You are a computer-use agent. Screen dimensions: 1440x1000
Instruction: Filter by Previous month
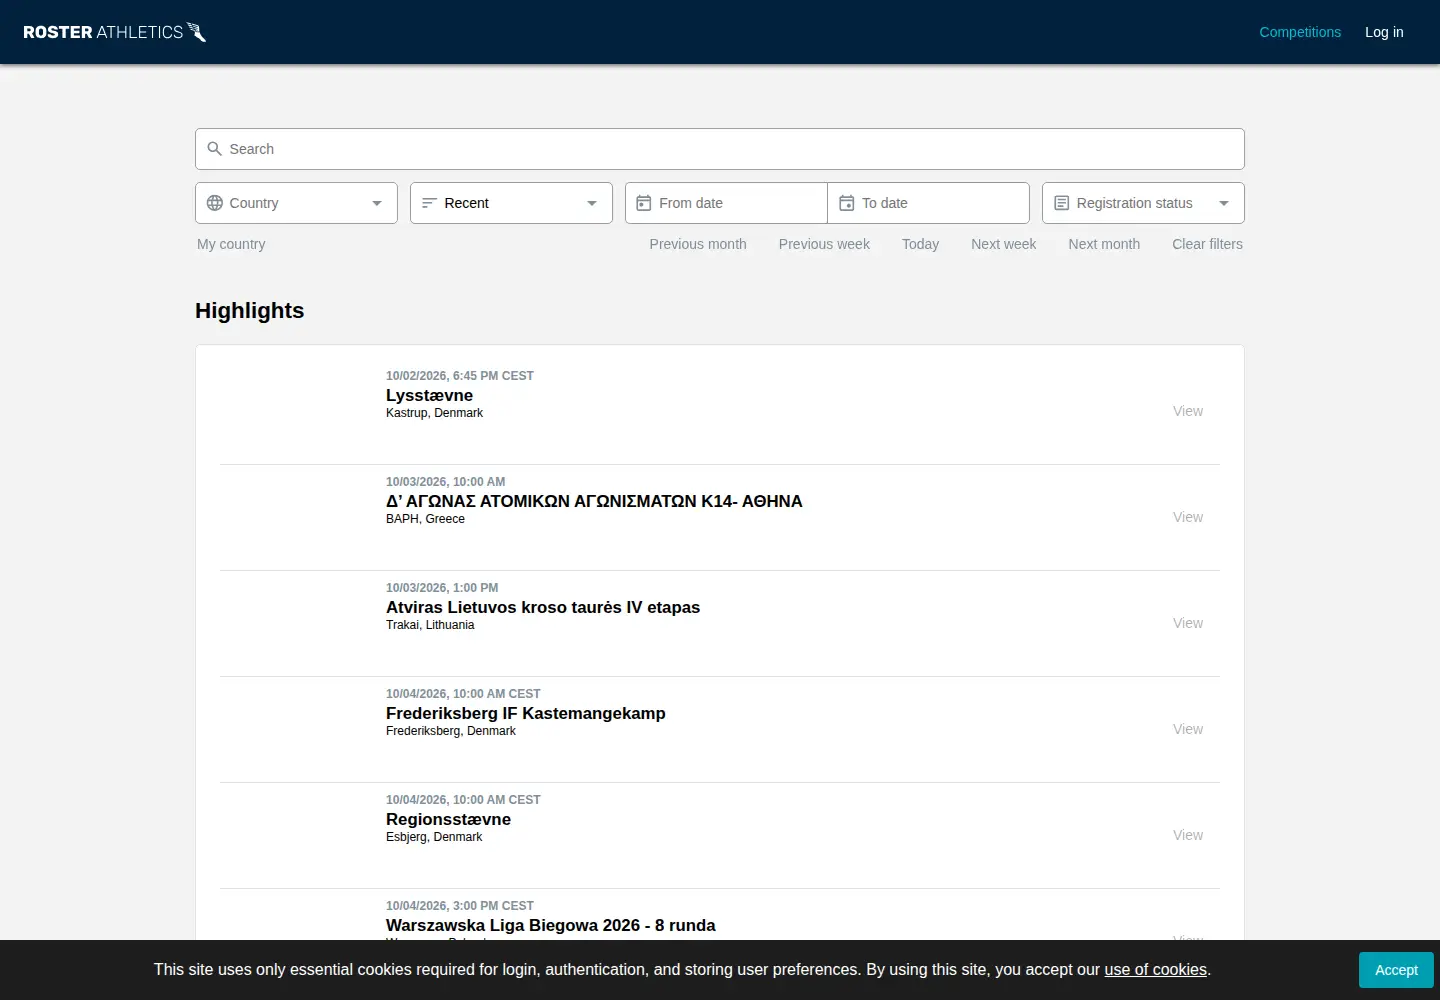(x=698, y=244)
